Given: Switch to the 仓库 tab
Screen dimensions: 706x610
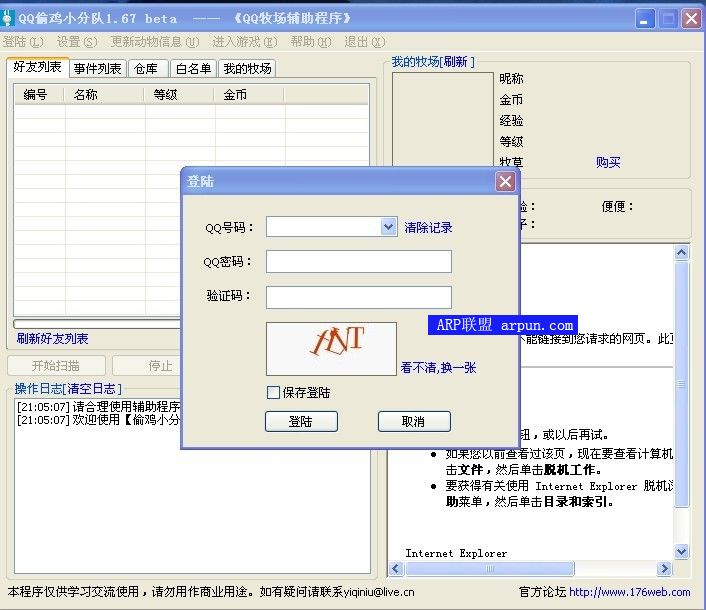Looking at the screenshot, I should pos(148,68).
